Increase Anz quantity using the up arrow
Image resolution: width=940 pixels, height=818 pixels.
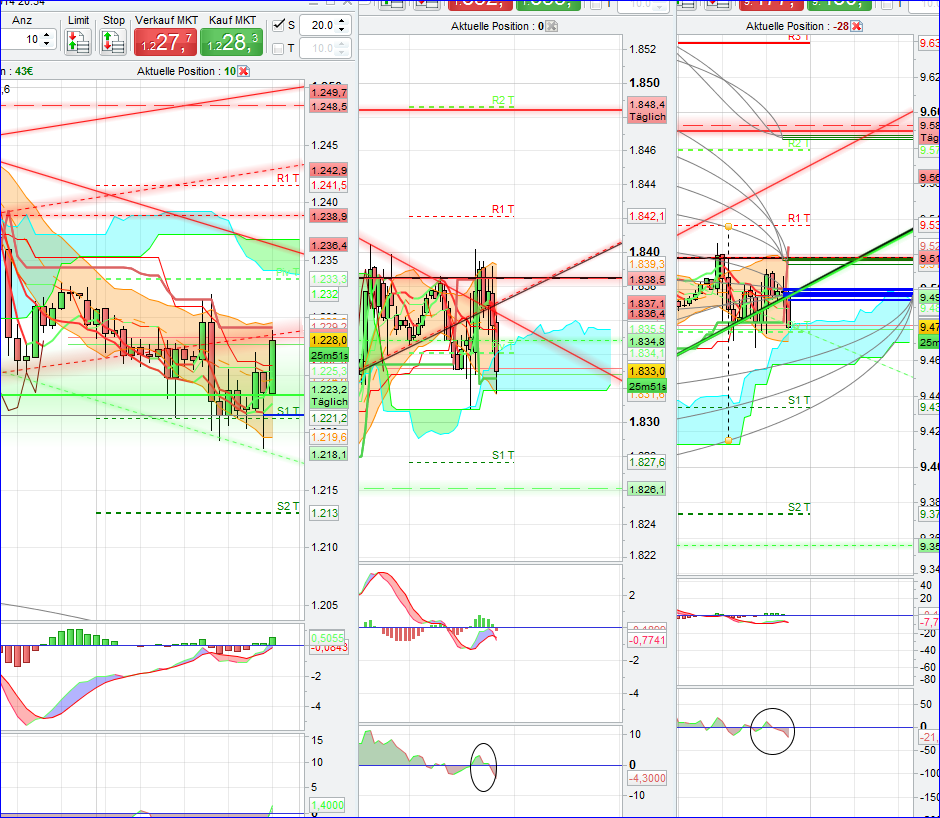pos(46,34)
